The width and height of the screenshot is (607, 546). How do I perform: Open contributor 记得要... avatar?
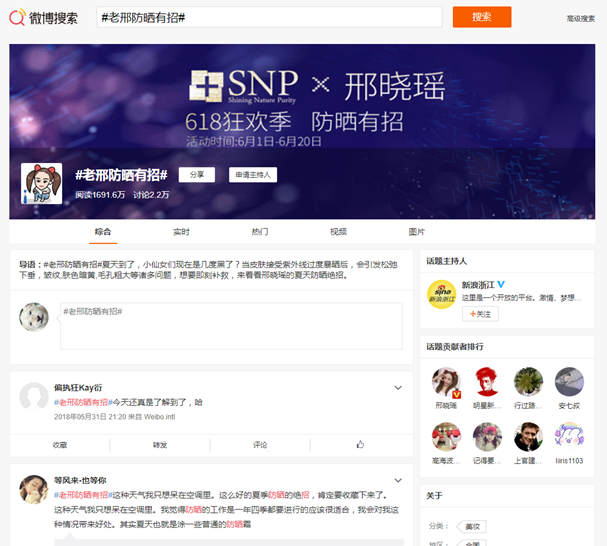pos(487,437)
